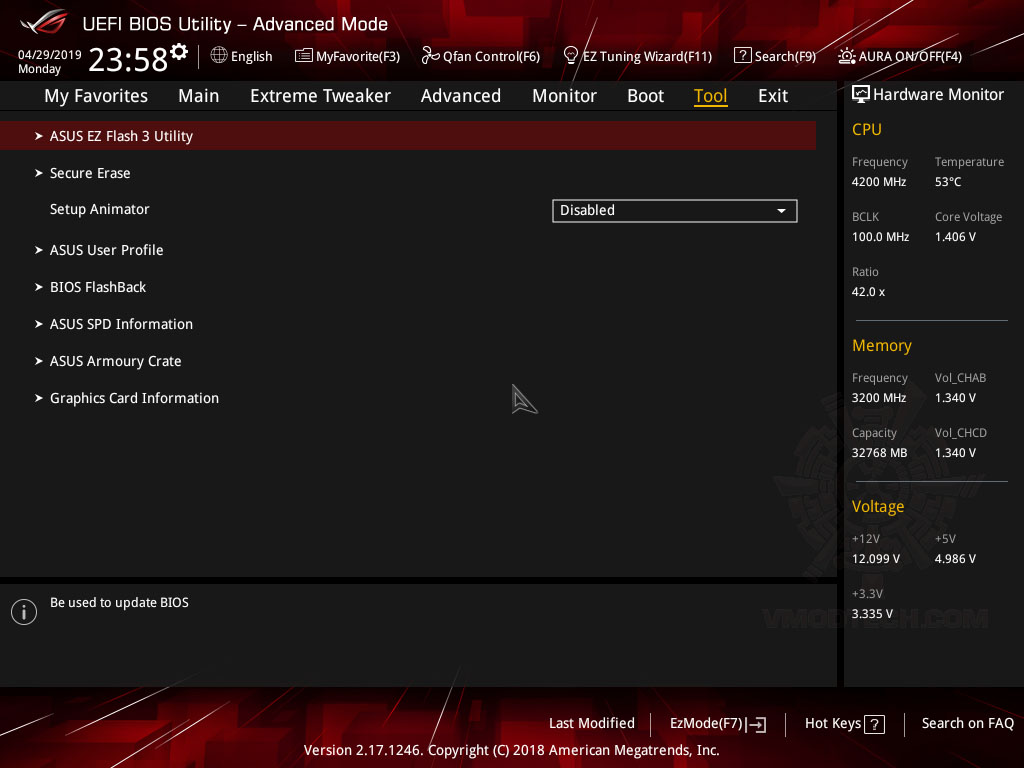This screenshot has width=1024, height=768.
Task: Switch to Boot tab
Action: pos(645,96)
